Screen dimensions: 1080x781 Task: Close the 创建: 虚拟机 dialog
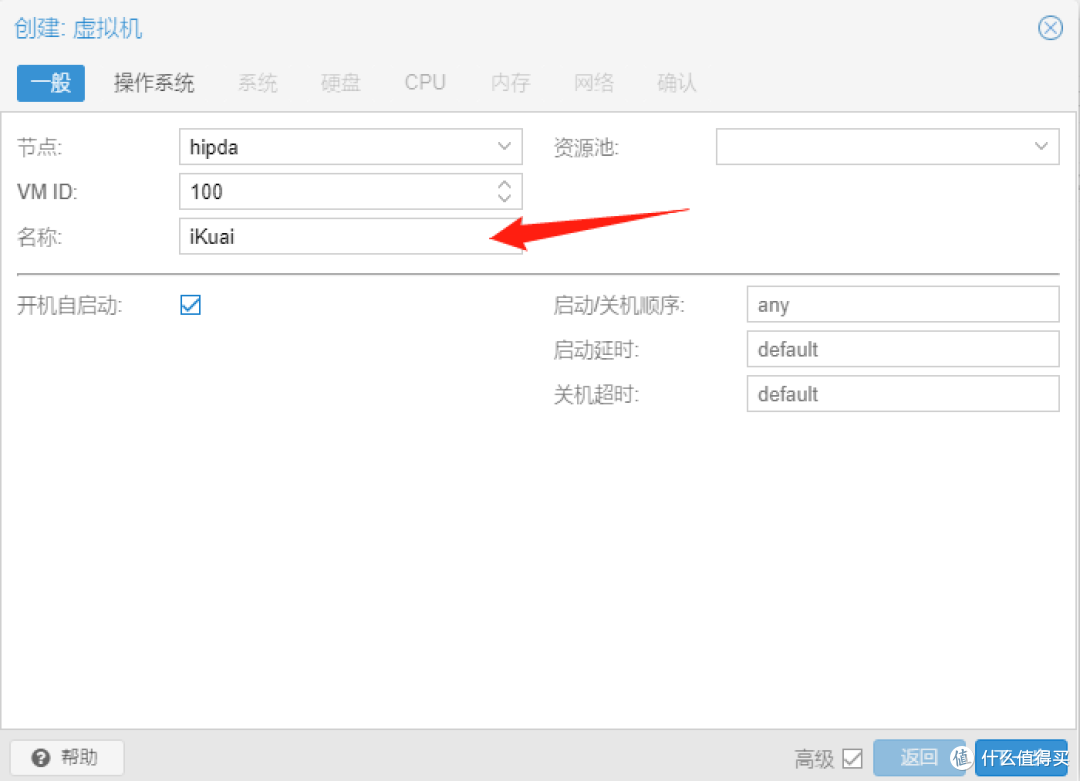pos(1050,28)
